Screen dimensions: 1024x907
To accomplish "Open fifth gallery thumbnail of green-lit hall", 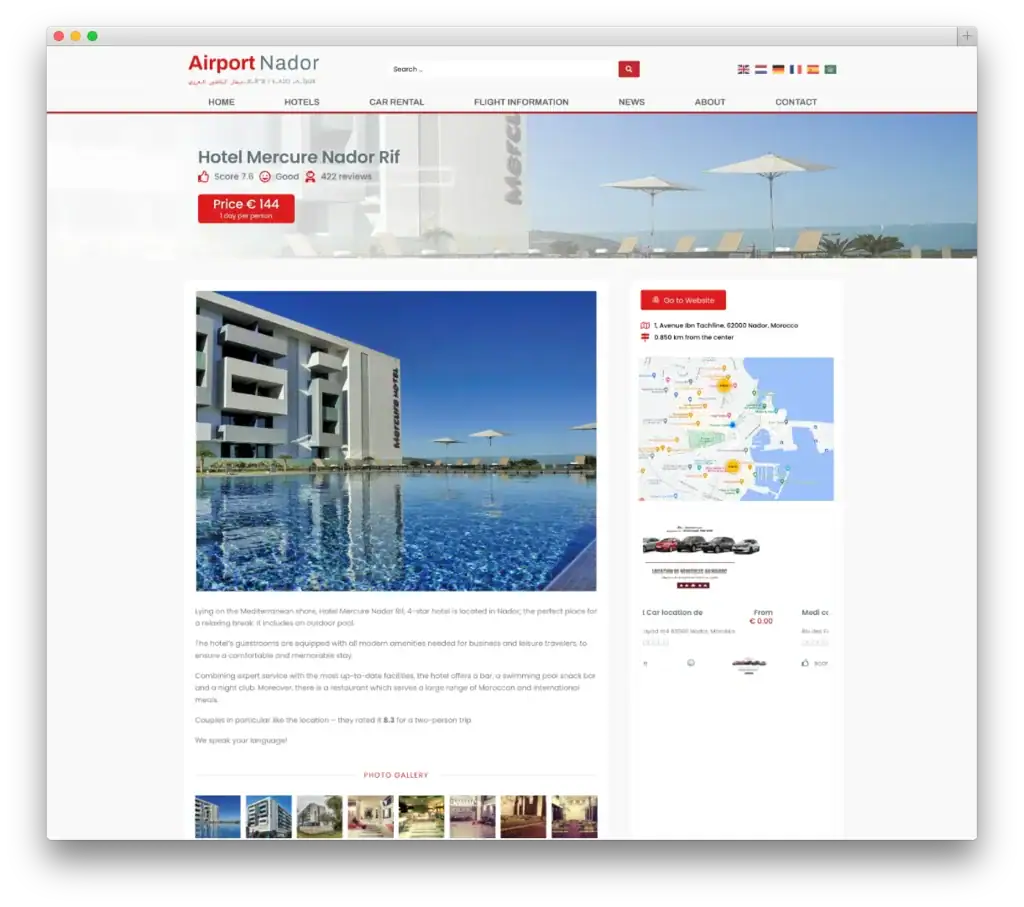I will [421, 816].
